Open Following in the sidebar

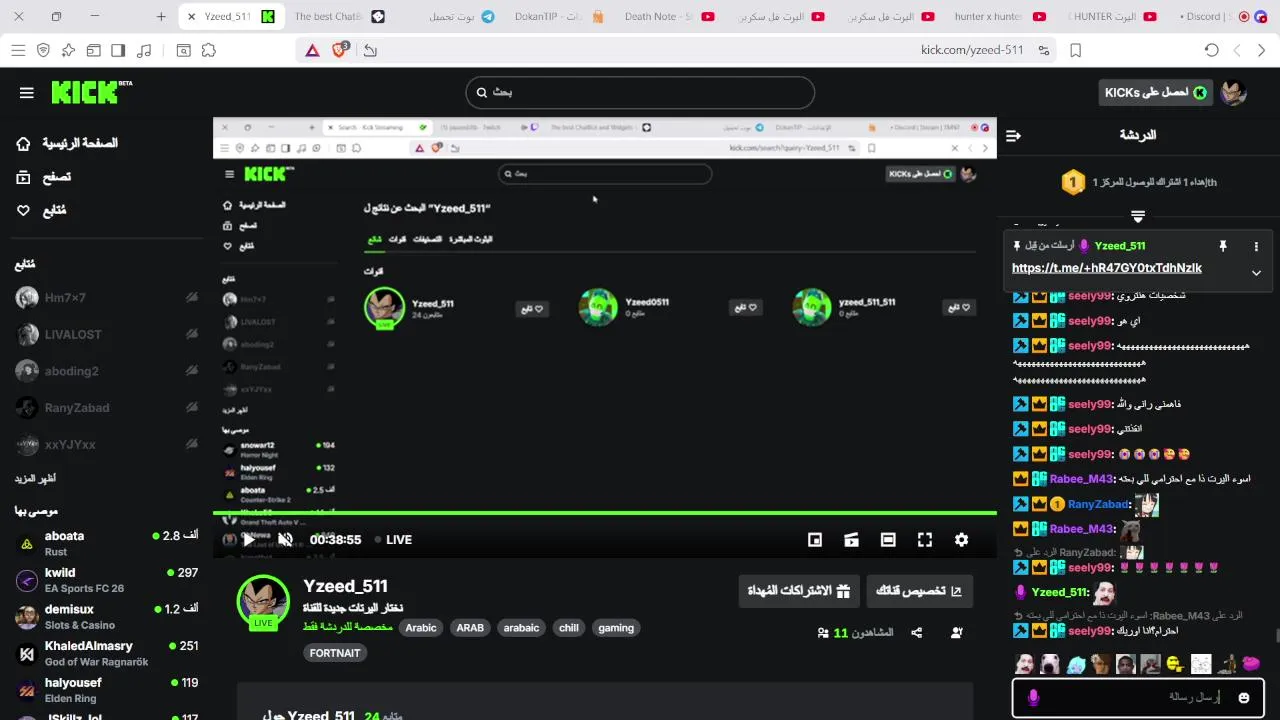click(x=42, y=210)
